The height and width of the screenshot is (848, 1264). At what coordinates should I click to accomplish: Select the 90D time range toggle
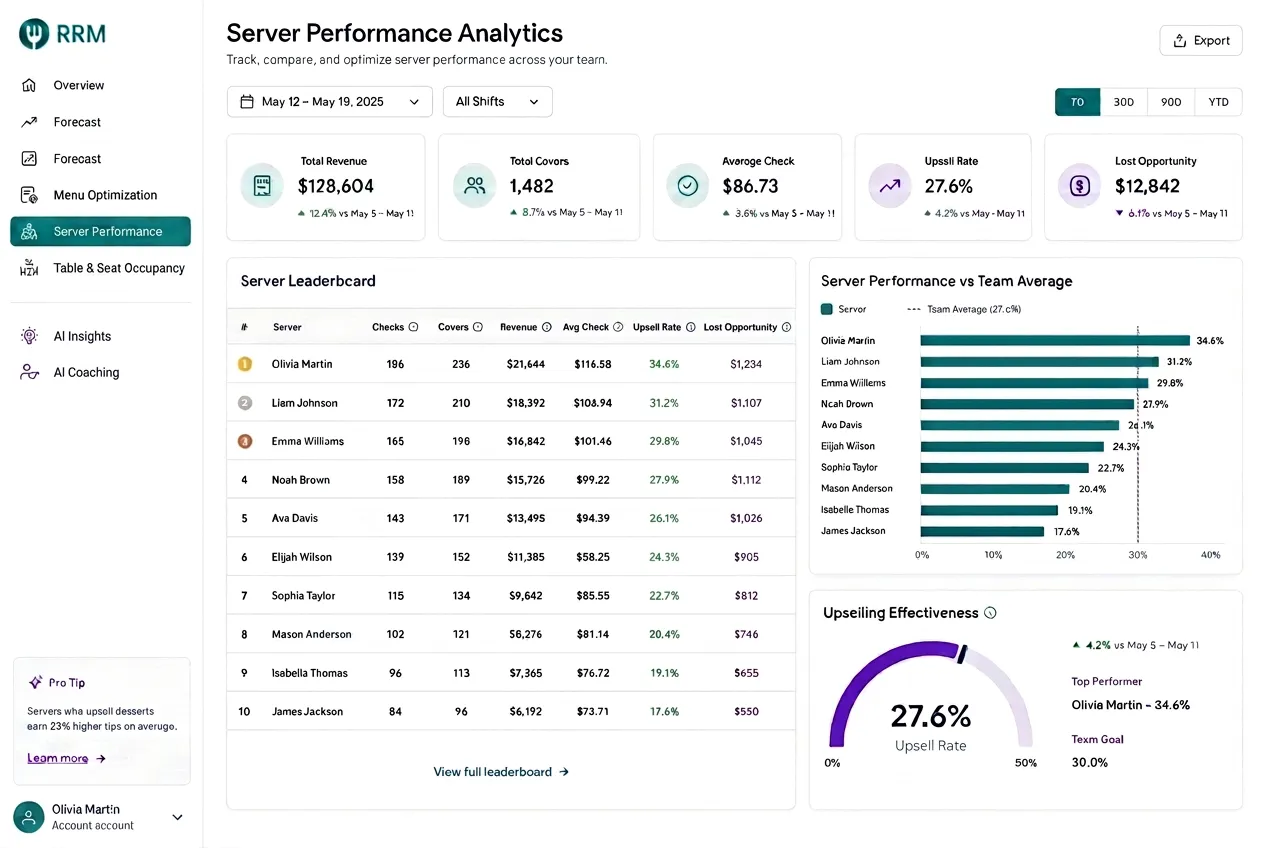coord(1171,102)
